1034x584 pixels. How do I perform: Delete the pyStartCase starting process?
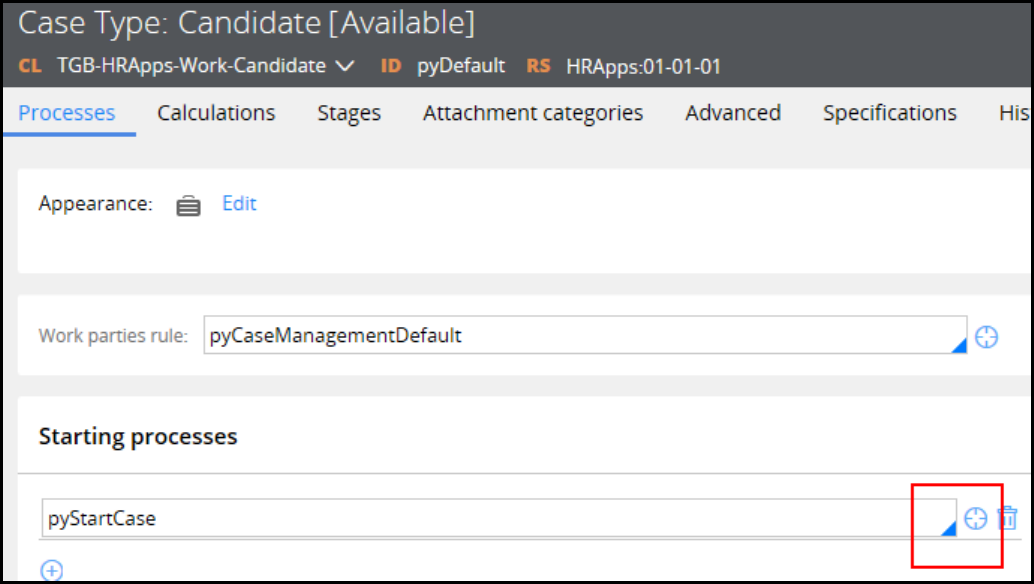[1008, 518]
